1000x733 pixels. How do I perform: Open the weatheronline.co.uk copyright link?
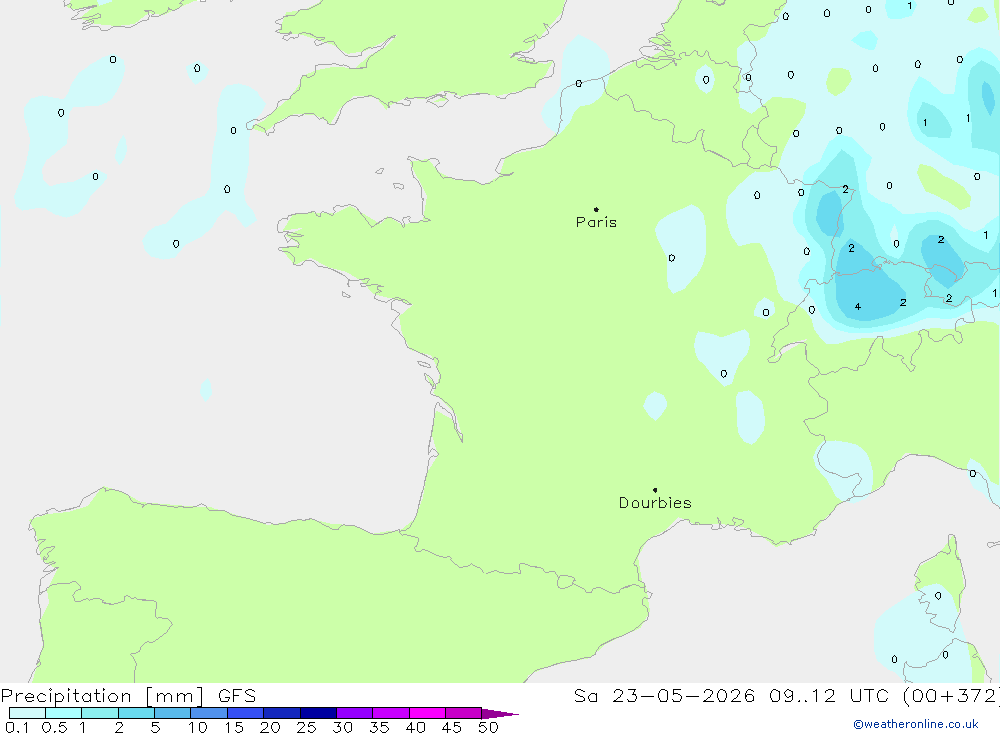916,724
